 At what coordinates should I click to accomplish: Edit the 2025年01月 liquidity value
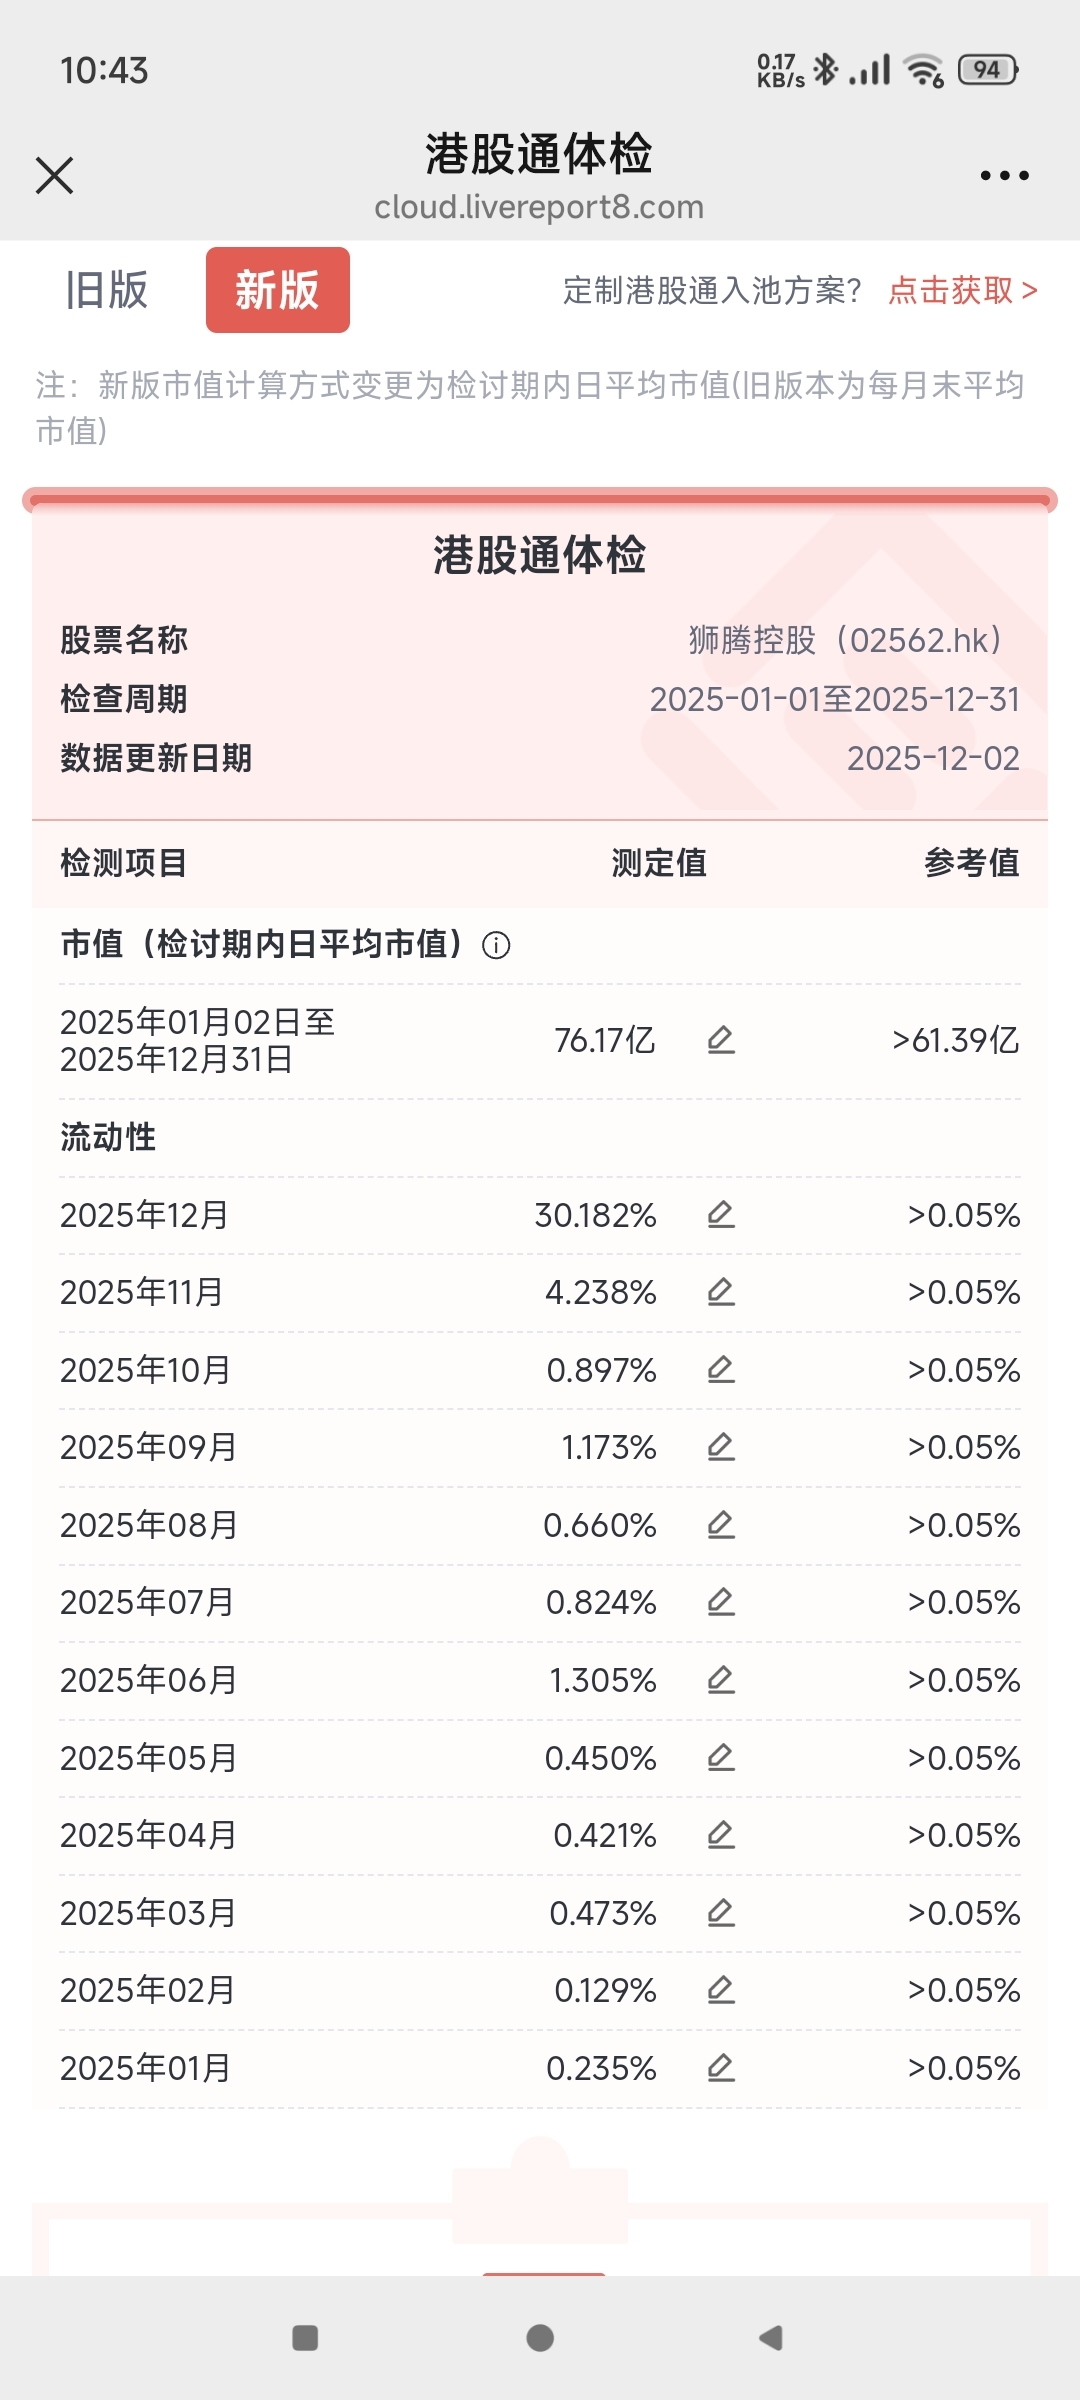[x=721, y=2068]
